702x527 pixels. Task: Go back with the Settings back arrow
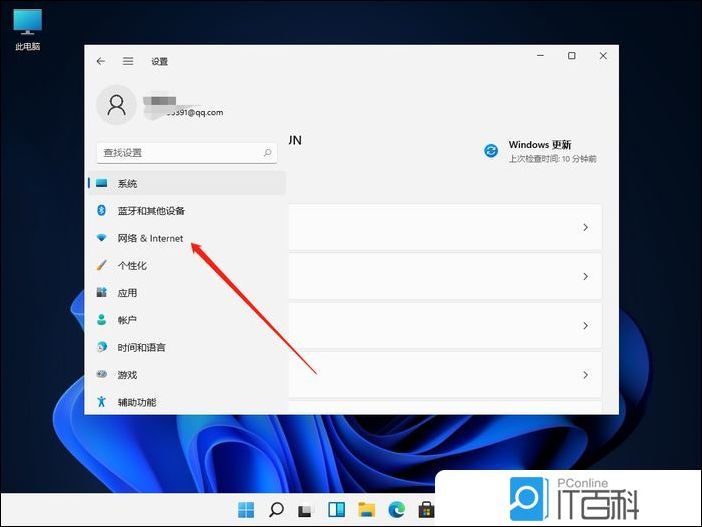(x=101, y=61)
